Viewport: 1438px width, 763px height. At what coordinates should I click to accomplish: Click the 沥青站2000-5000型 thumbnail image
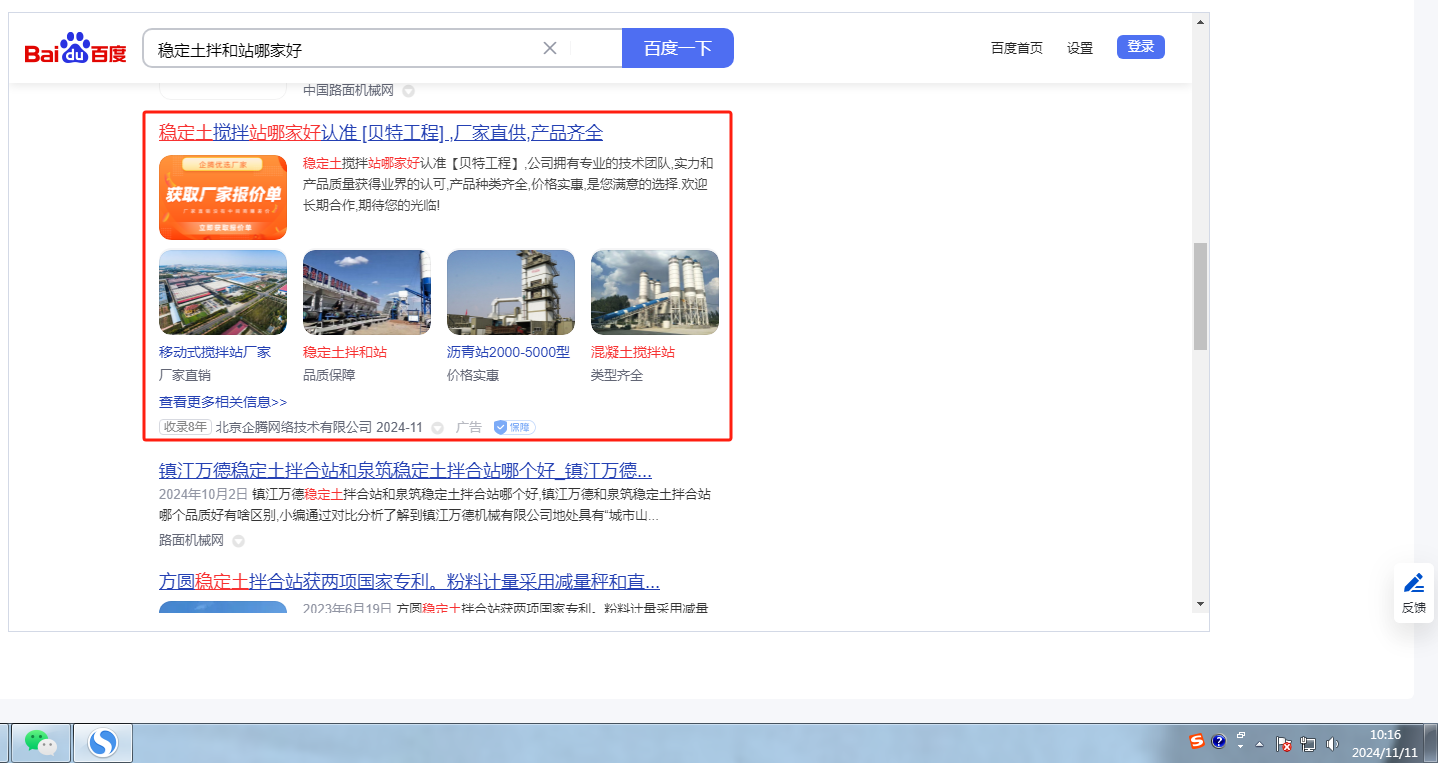(x=510, y=292)
